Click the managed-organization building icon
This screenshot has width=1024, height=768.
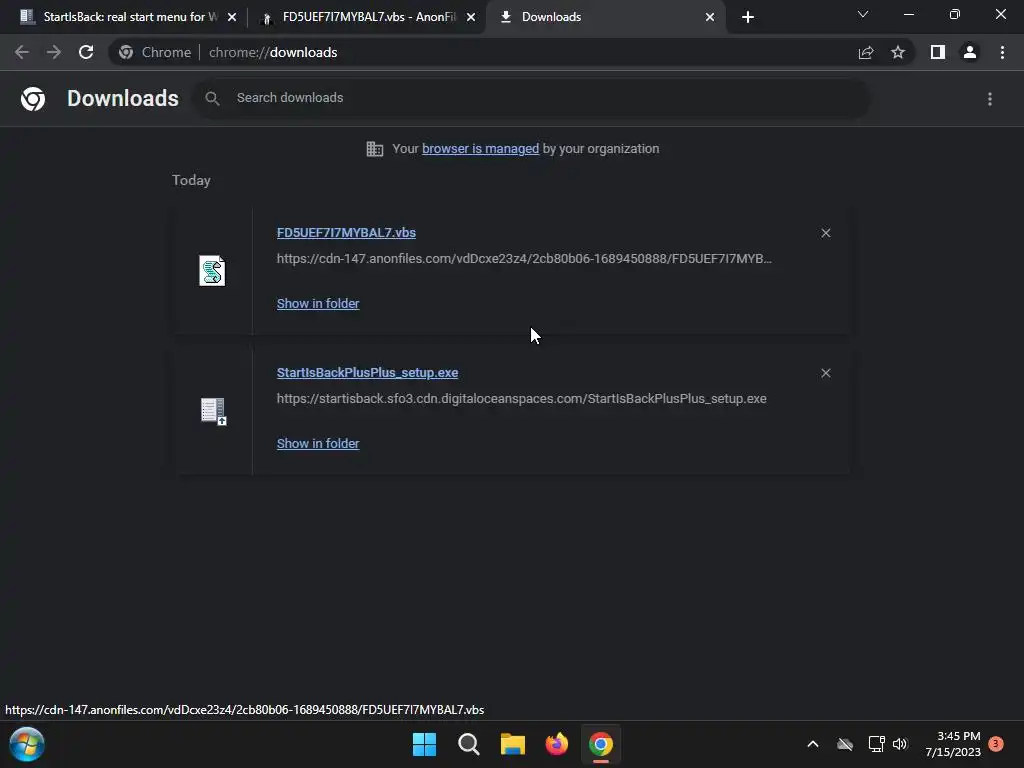375,149
